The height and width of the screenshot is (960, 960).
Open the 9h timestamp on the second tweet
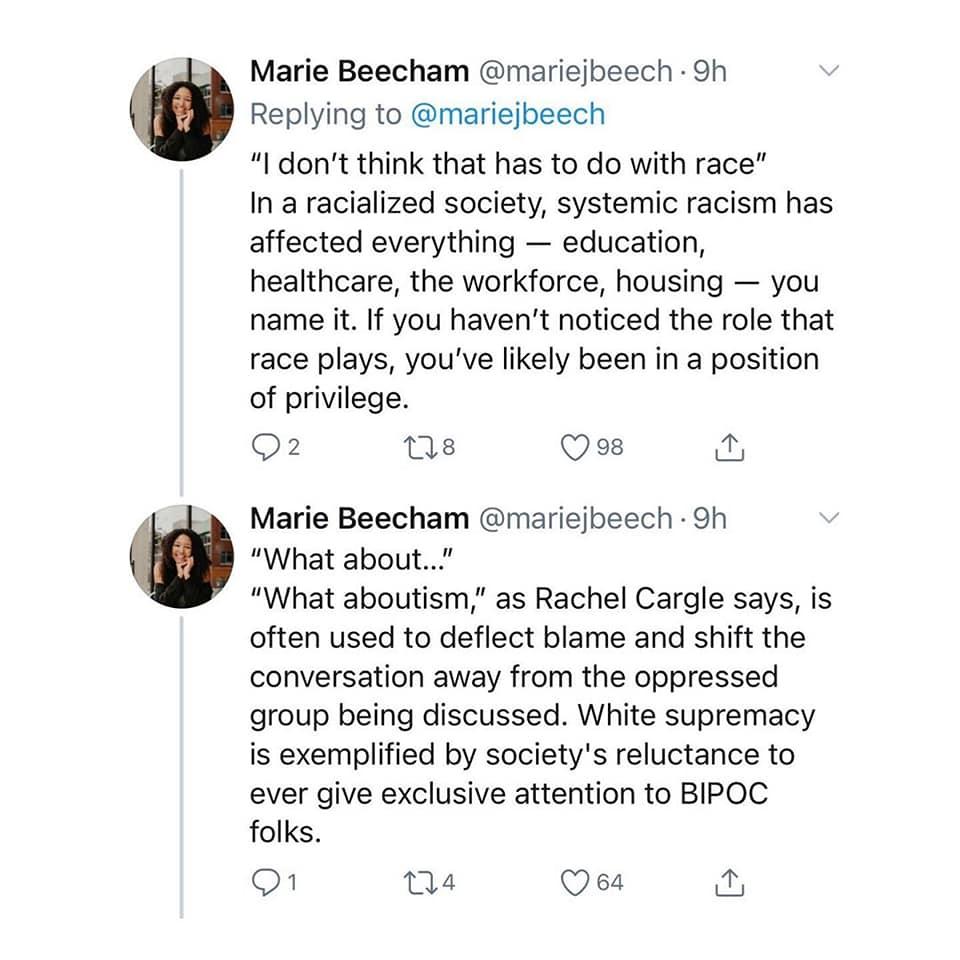(710, 518)
